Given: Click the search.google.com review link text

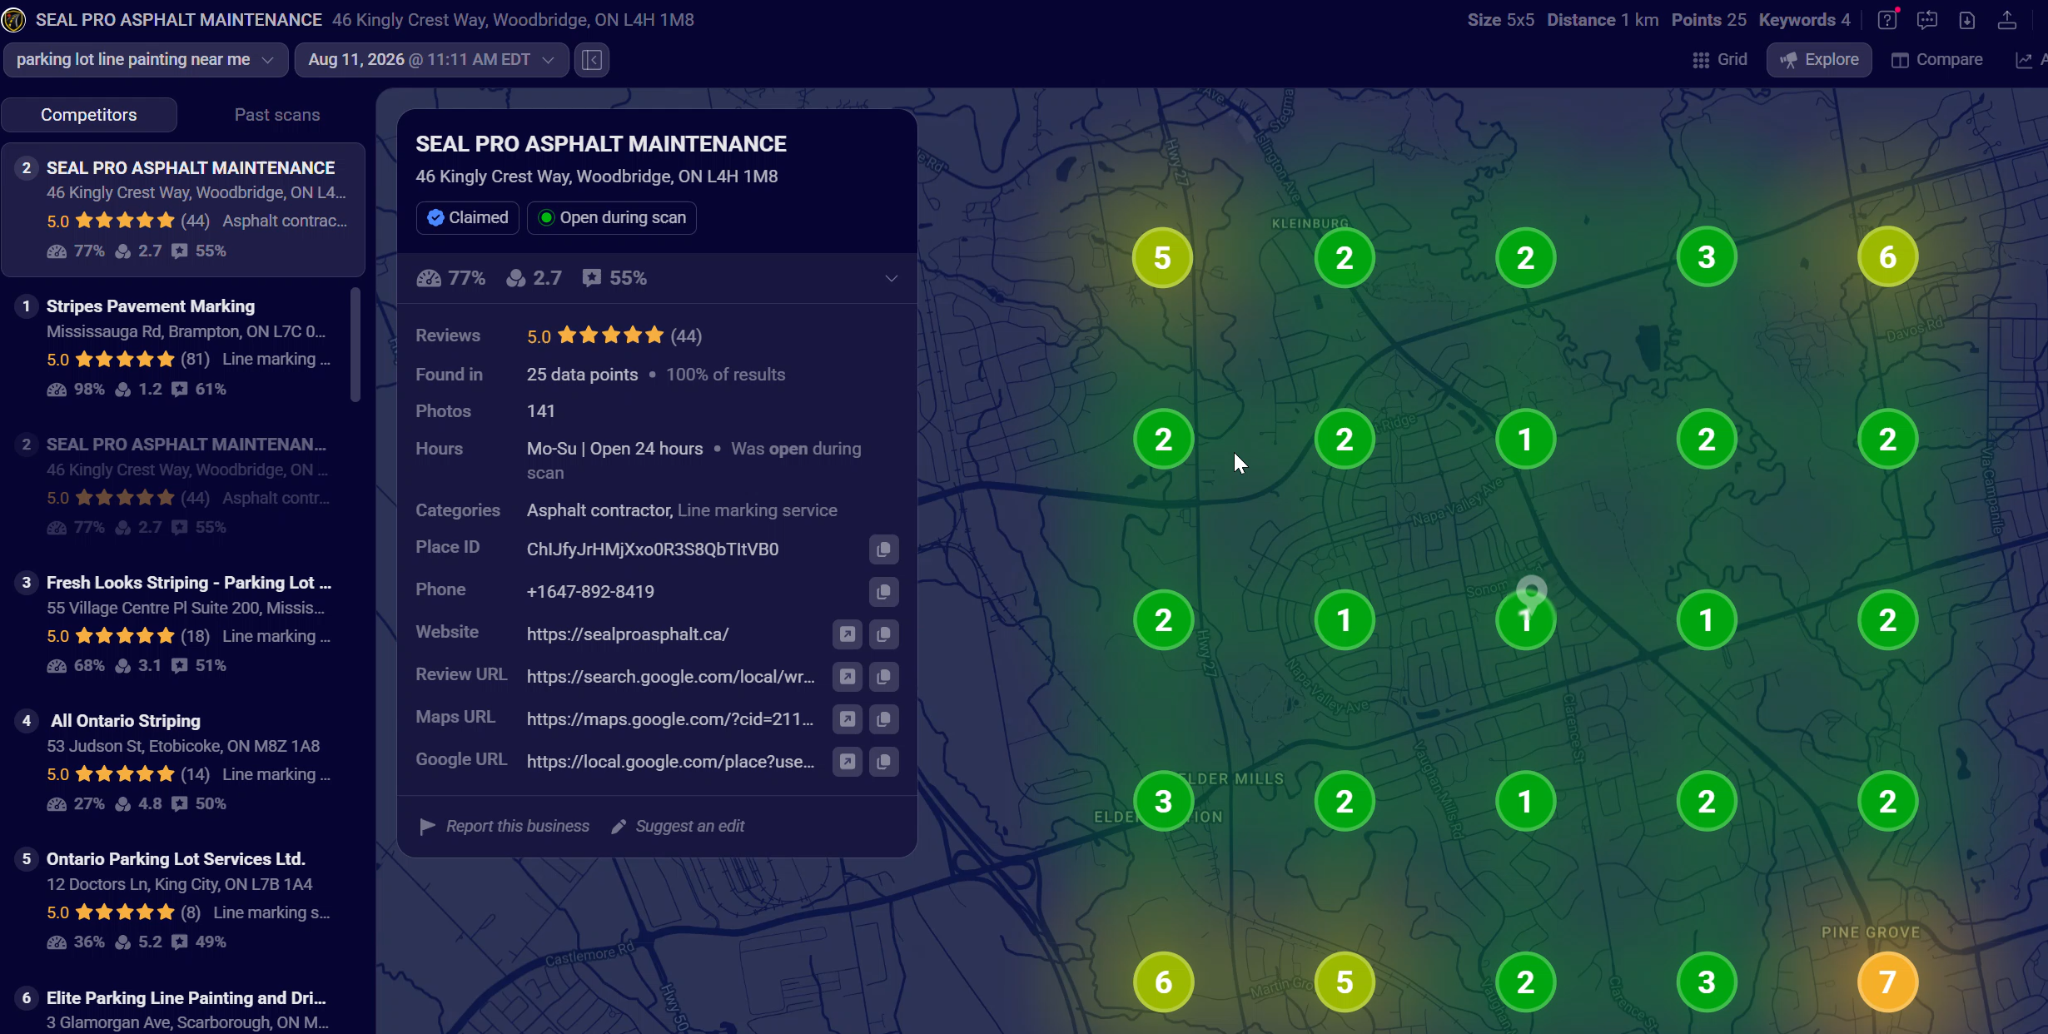Looking at the screenshot, I should (x=671, y=677).
